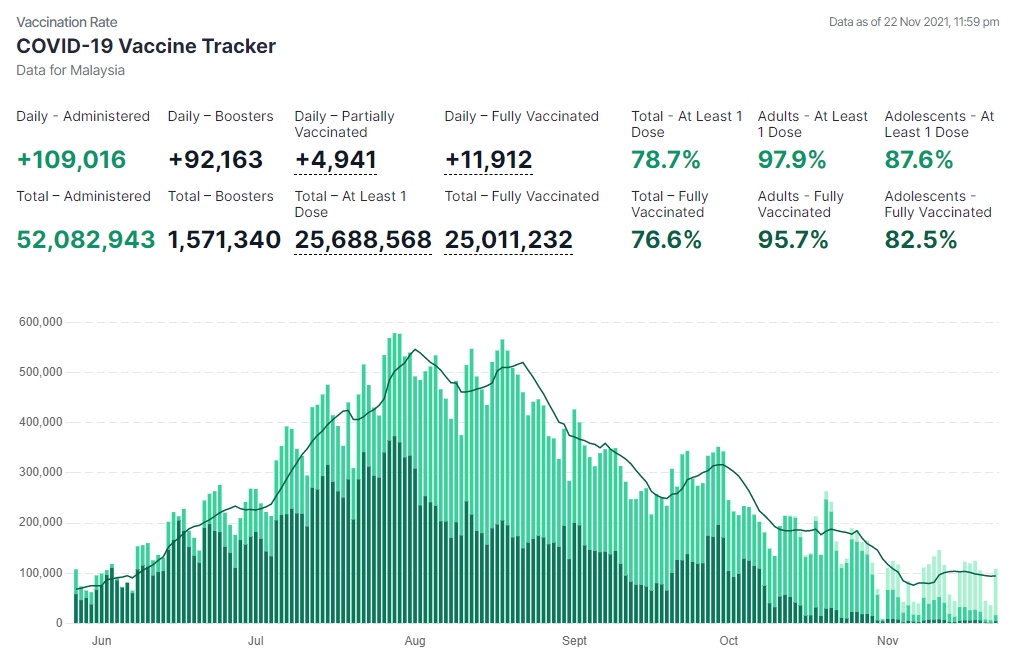Viewport: 1015px width, 665px height.
Task: Click the 95.7% adults fully vaccinated percentage
Action: [792, 240]
